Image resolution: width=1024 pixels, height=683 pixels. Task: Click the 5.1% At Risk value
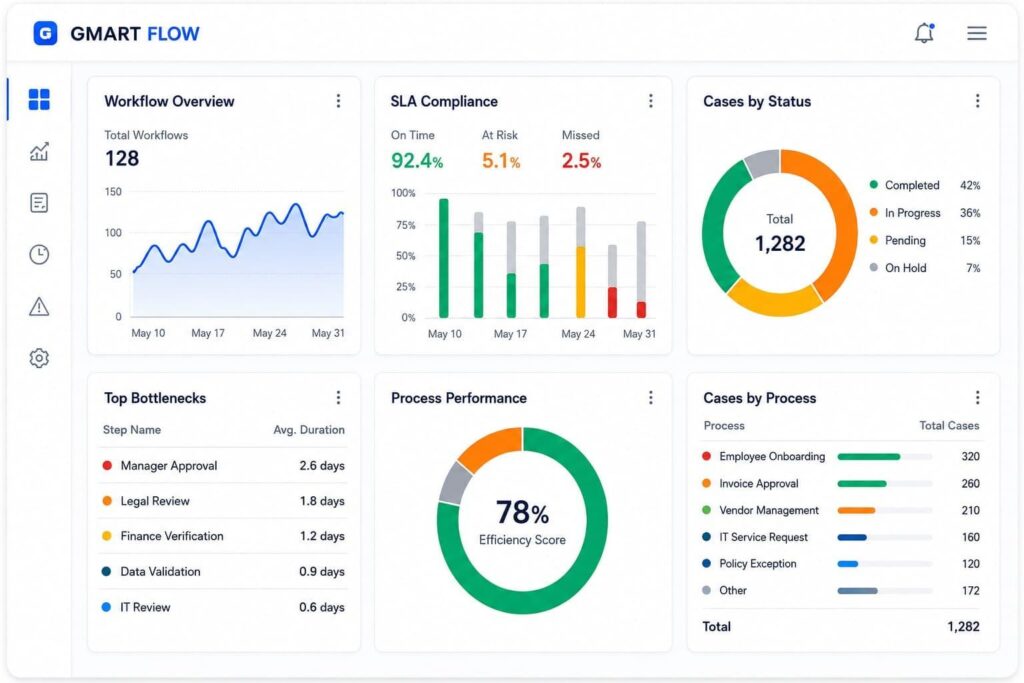[501, 161]
